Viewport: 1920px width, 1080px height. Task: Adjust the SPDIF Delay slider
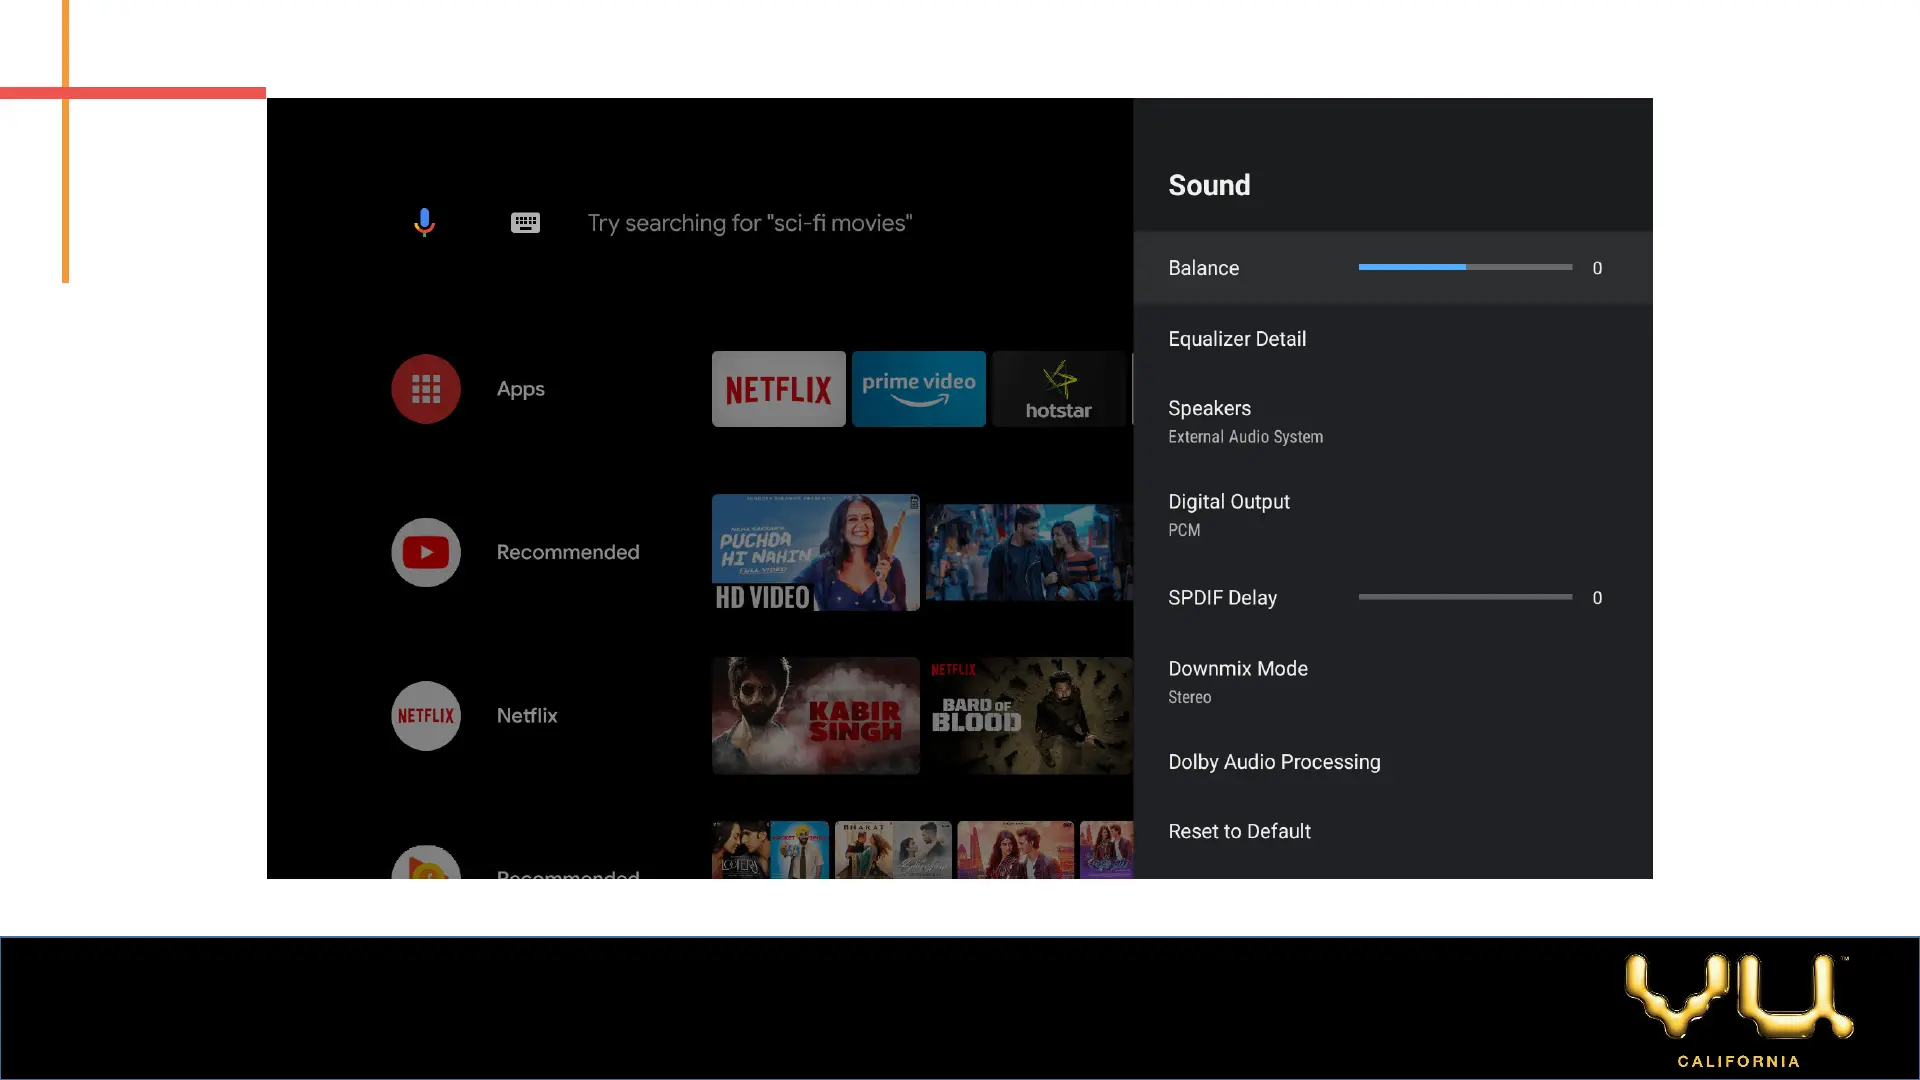coord(1464,597)
